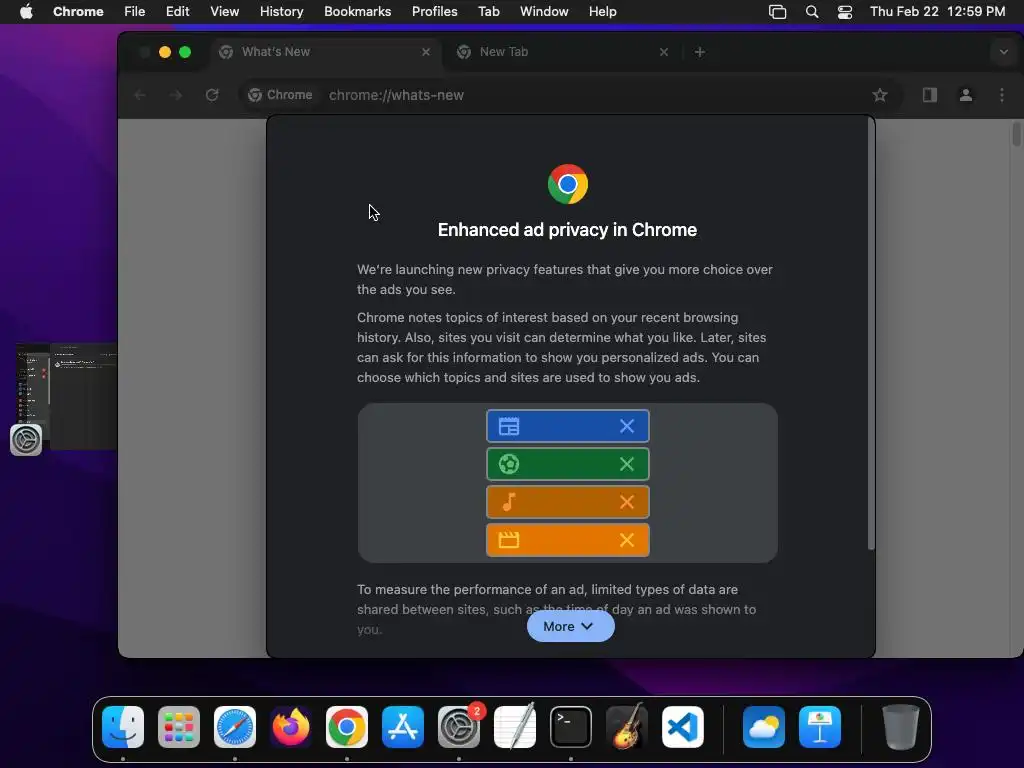Click the chrome://whats-new address field
This screenshot has height=768, width=1024.
396,95
